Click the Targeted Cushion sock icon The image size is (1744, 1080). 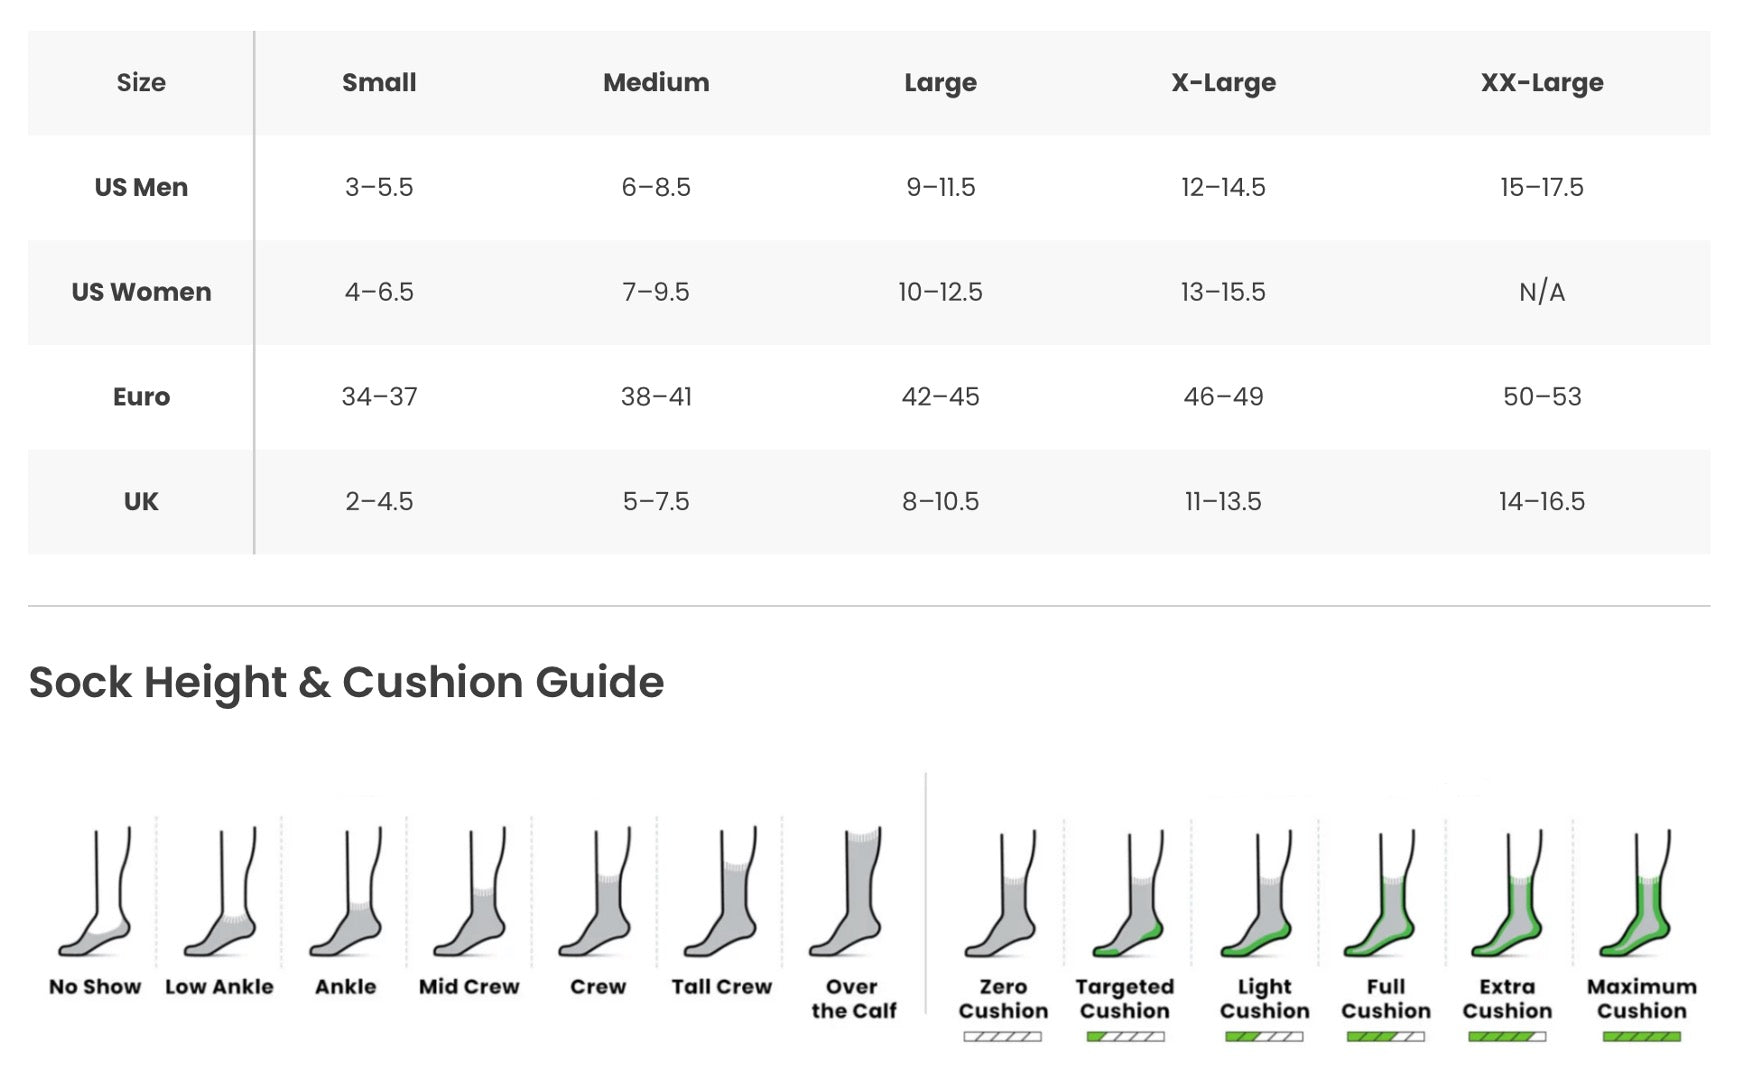point(1126,895)
